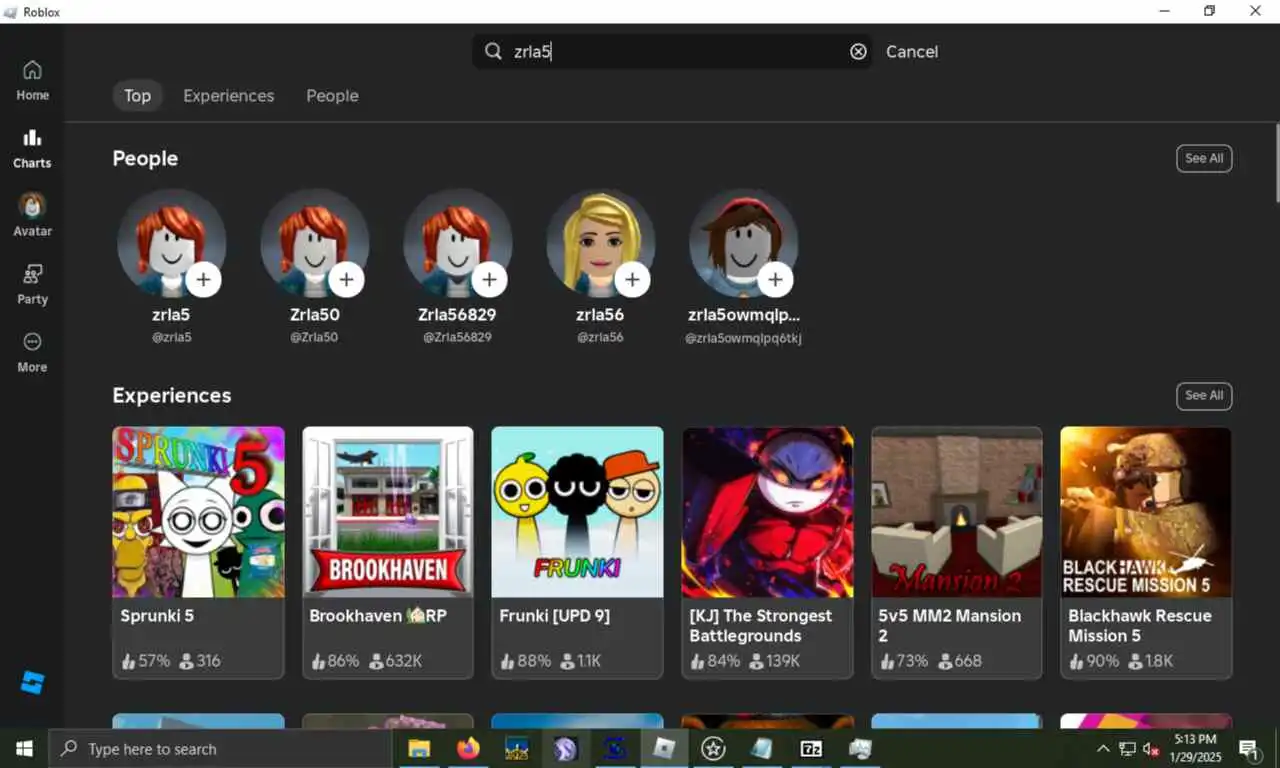Image resolution: width=1280 pixels, height=768 pixels.
Task: Add zrla5owmqlp... as a friend with plus icon
Action: [x=775, y=279]
